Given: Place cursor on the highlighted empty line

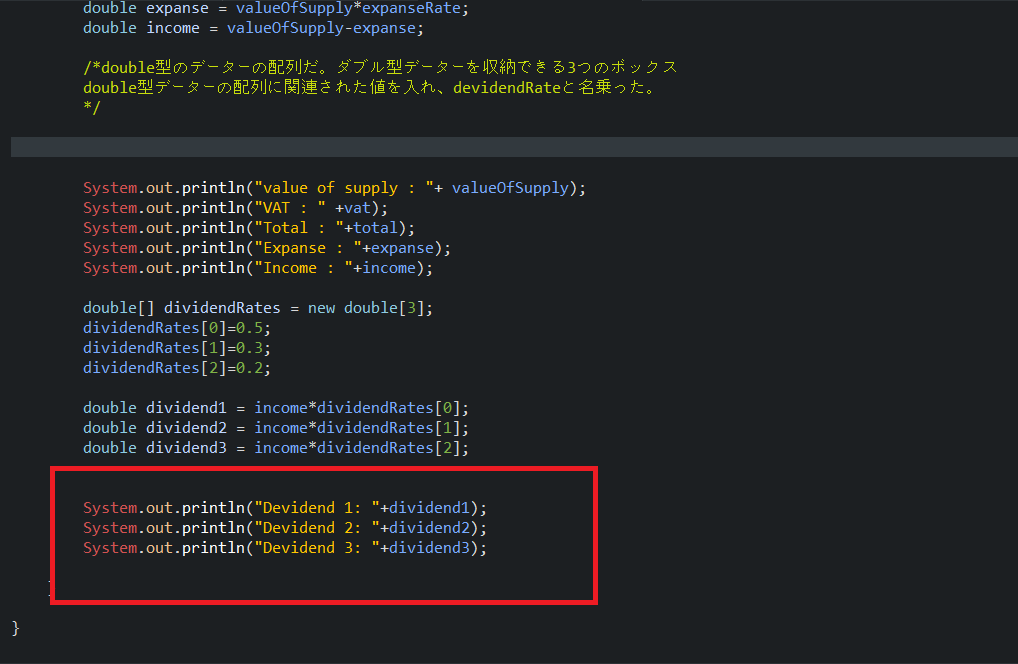Looking at the screenshot, I should click(514, 147).
